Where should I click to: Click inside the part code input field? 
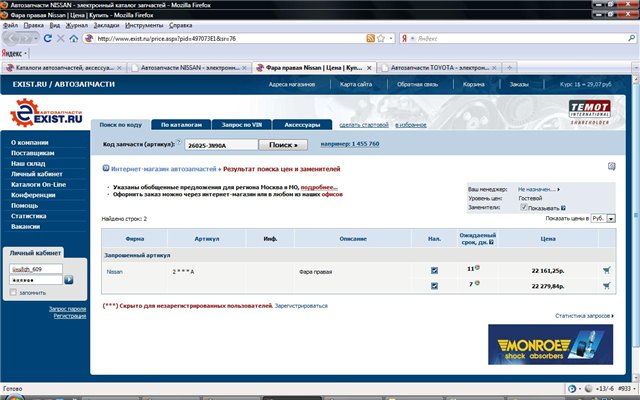pyautogui.click(x=221, y=145)
